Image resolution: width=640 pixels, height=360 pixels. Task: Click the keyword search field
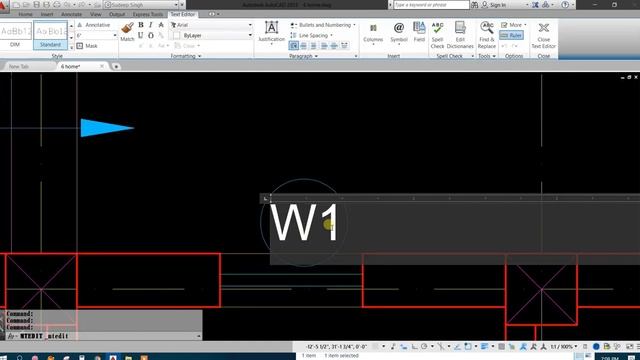pyautogui.click(x=431, y=5)
